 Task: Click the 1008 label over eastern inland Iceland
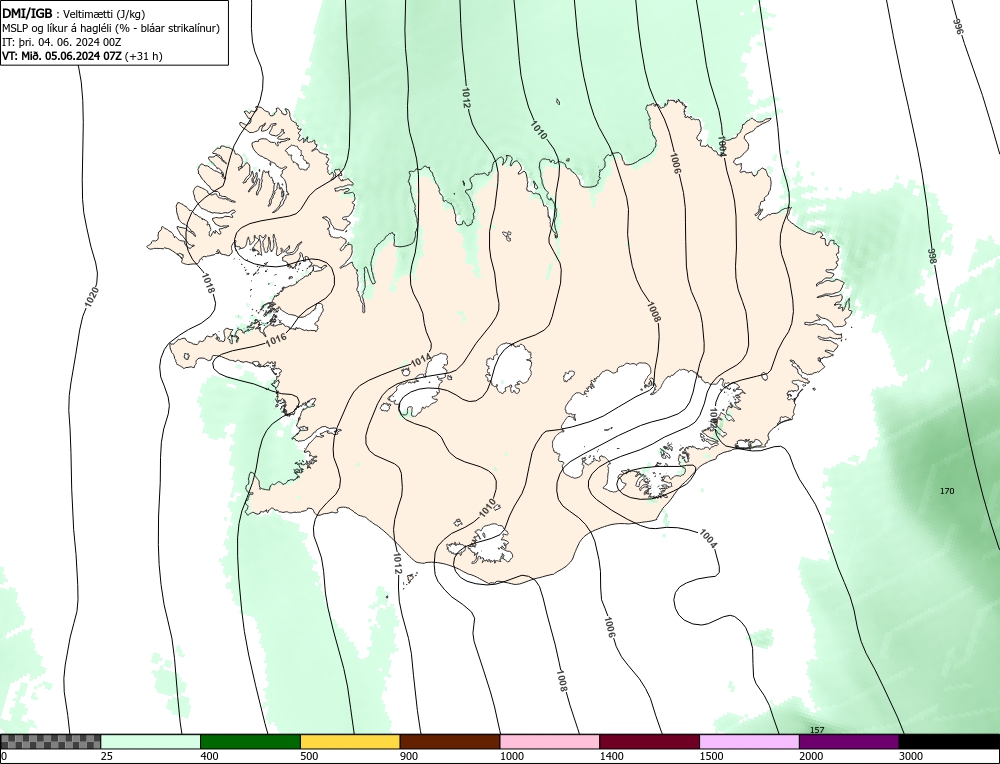coord(654,312)
